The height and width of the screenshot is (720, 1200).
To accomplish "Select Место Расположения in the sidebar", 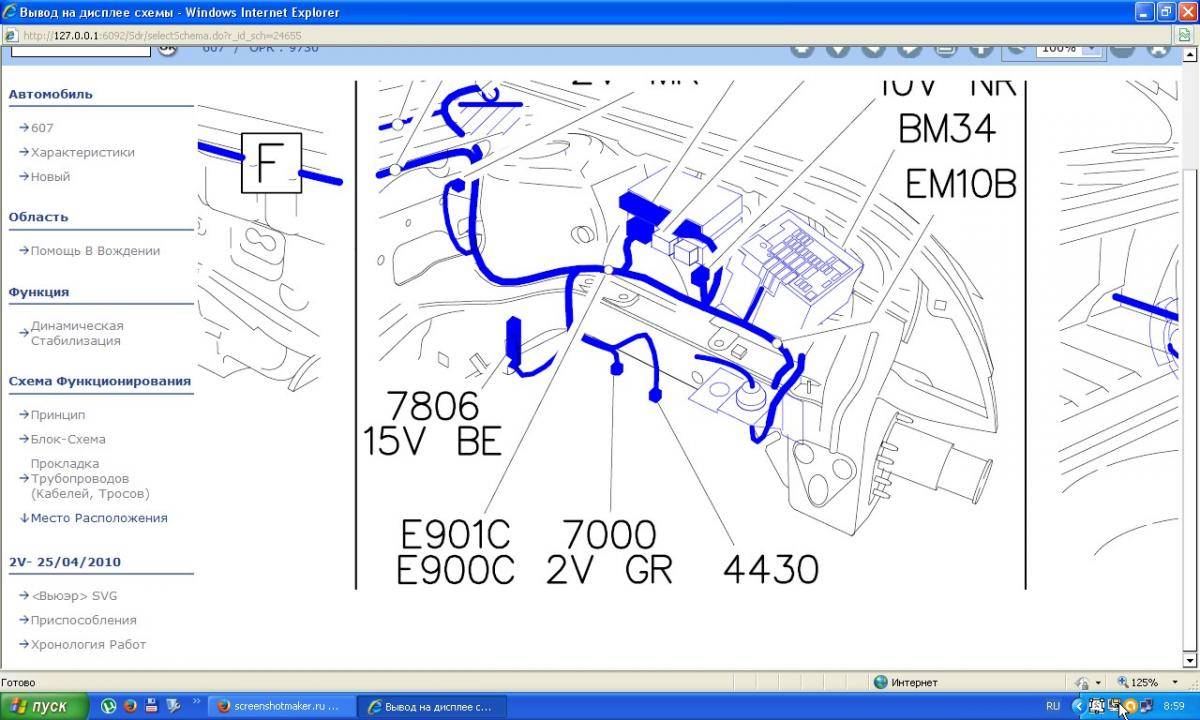I will 98,518.
